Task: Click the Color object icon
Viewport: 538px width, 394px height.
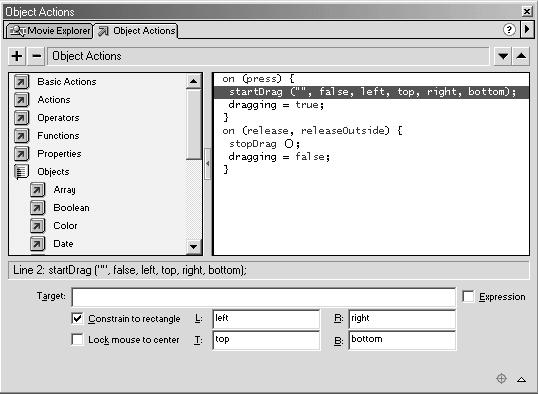Action: (37, 226)
